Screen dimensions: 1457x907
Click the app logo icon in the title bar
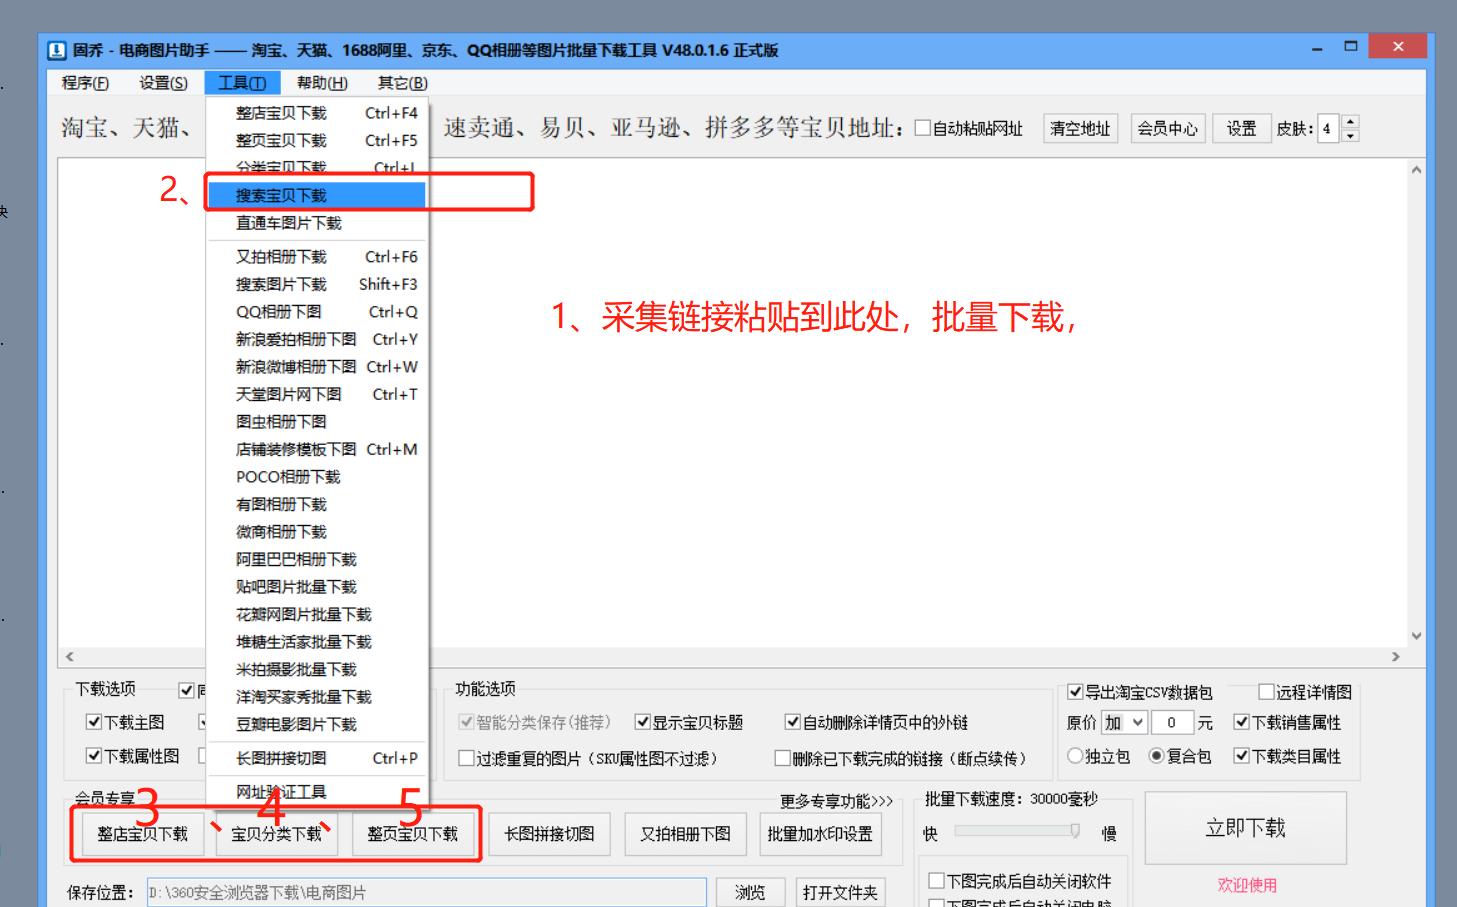pos(57,49)
